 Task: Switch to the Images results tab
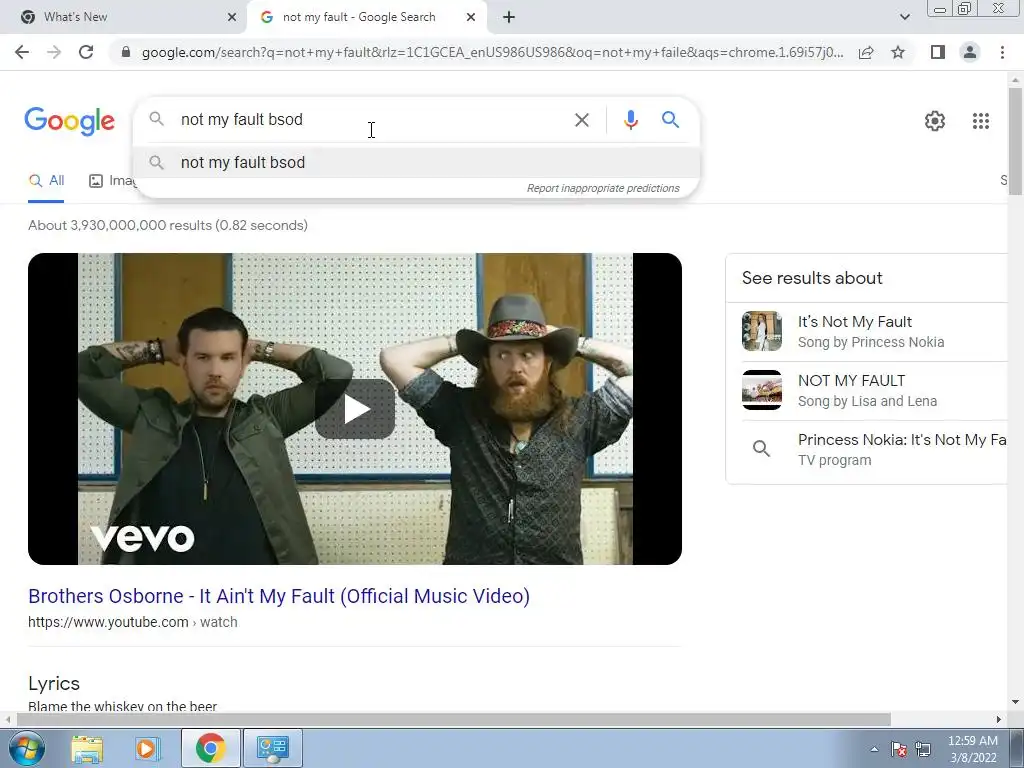[x=112, y=181]
